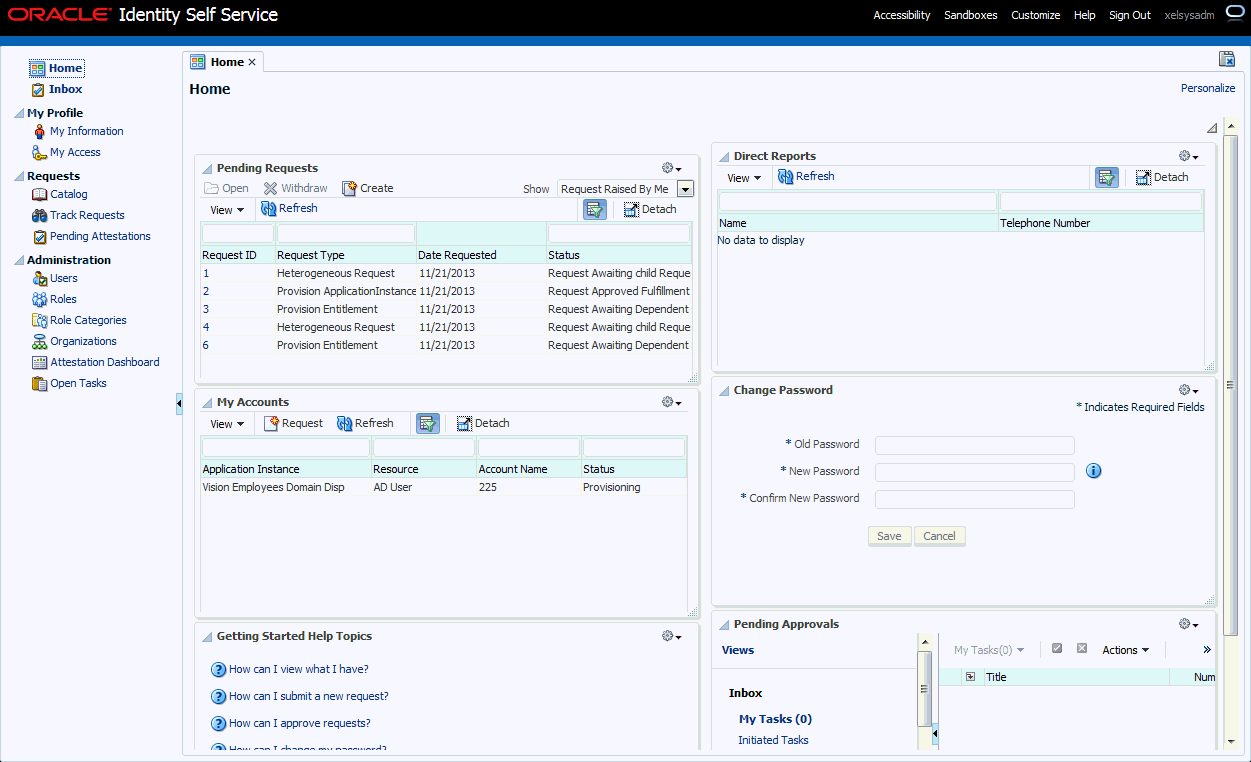Screen dimensions: 1251x762
Task: Click the Attestation Dashboard icon
Action: click(40, 363)
